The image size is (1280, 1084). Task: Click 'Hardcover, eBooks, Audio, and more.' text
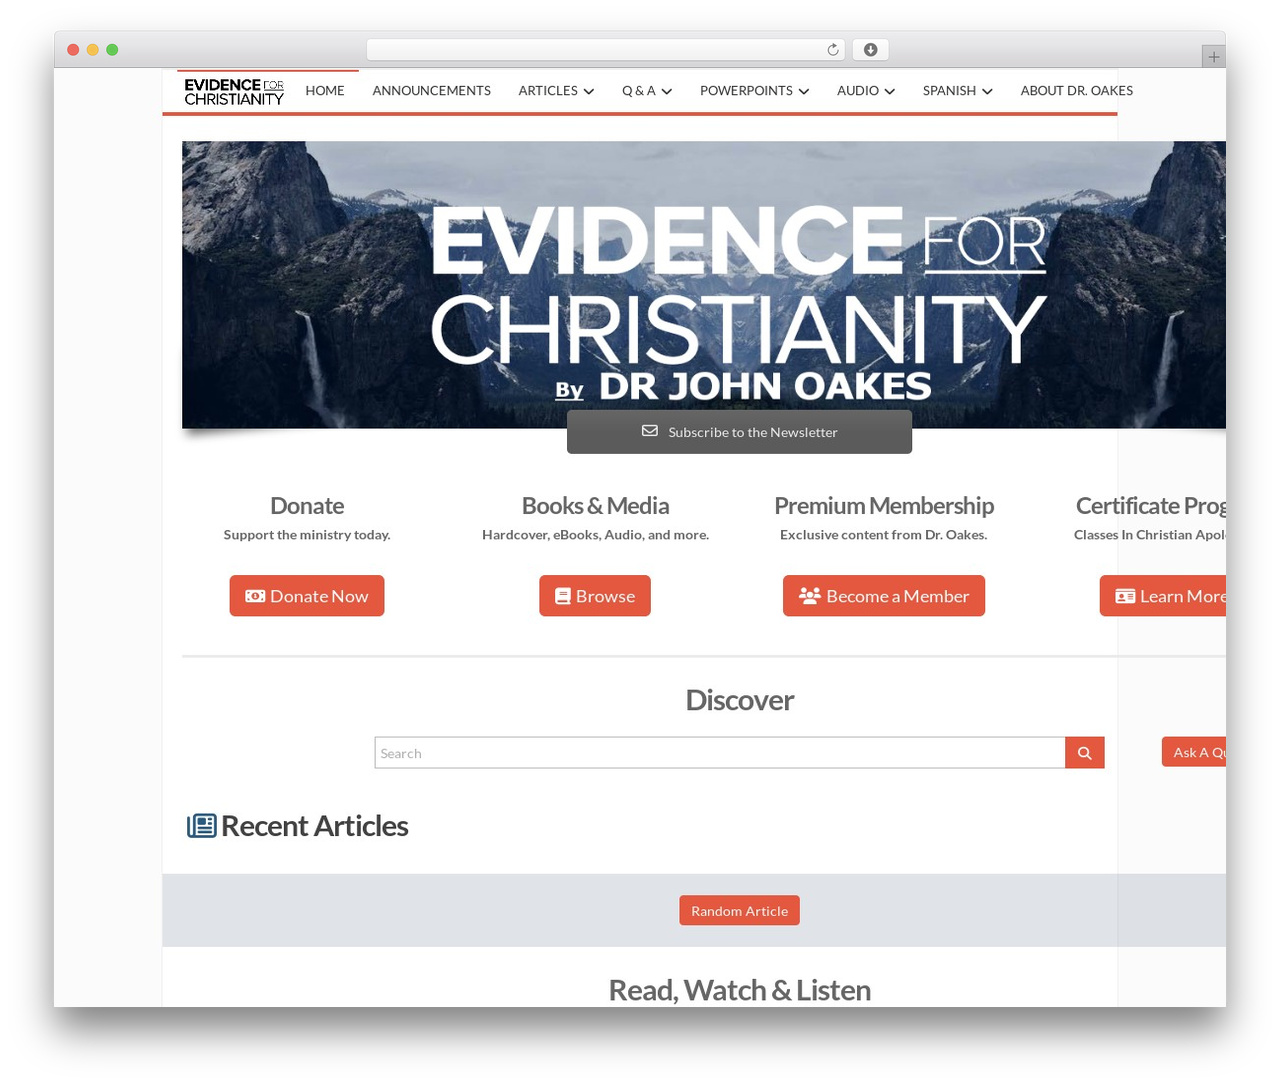(x=595, y=535)
